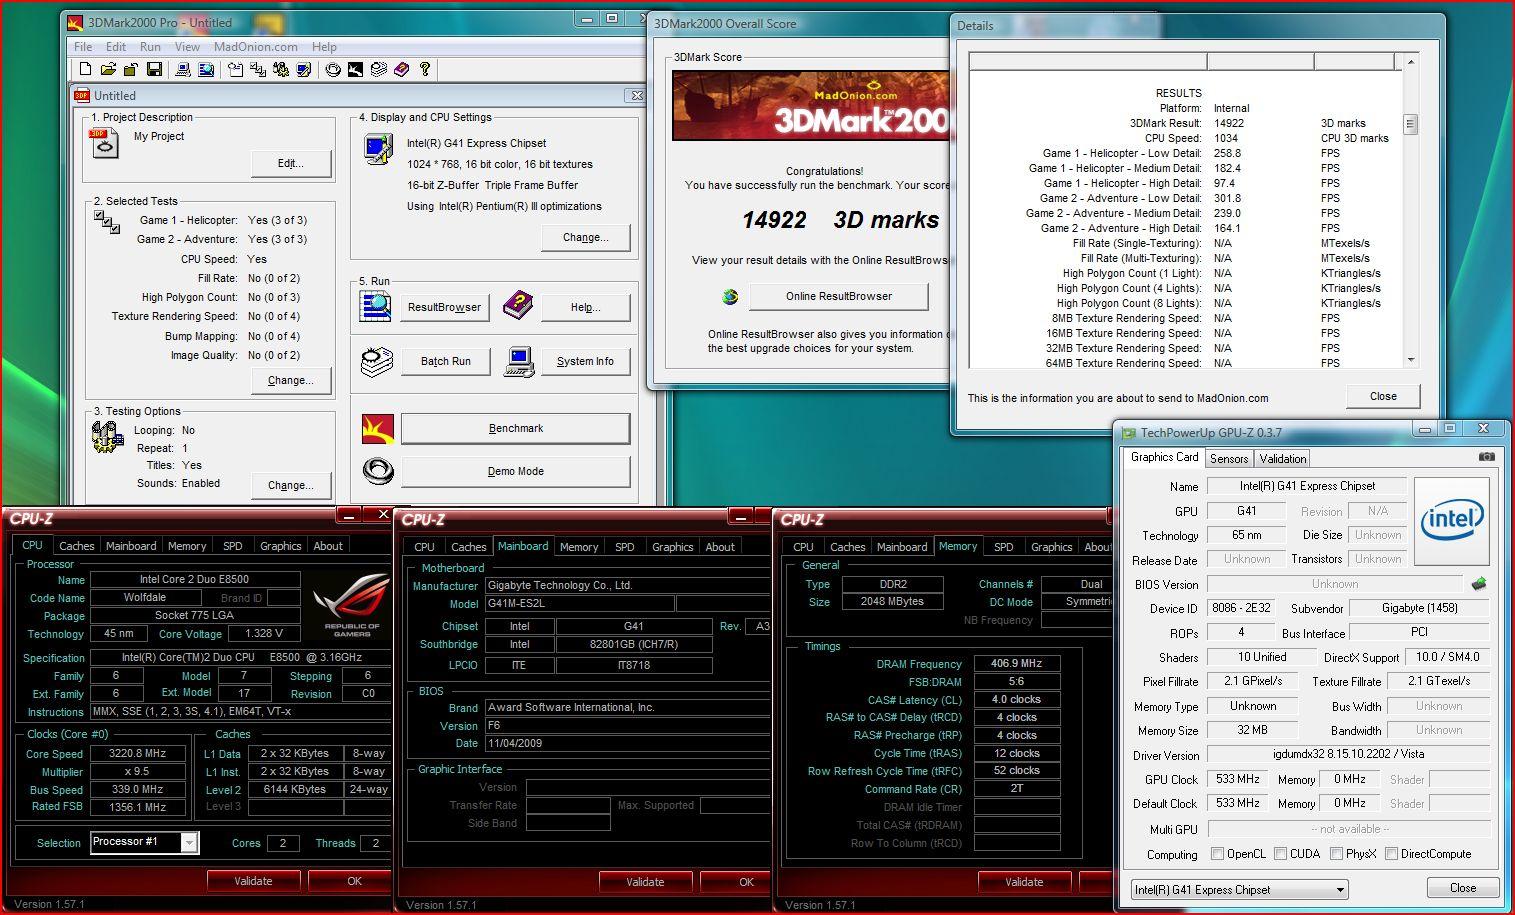
Task: Click the globe icon beside Online ResultBrowser
Action: click(730, 296)
